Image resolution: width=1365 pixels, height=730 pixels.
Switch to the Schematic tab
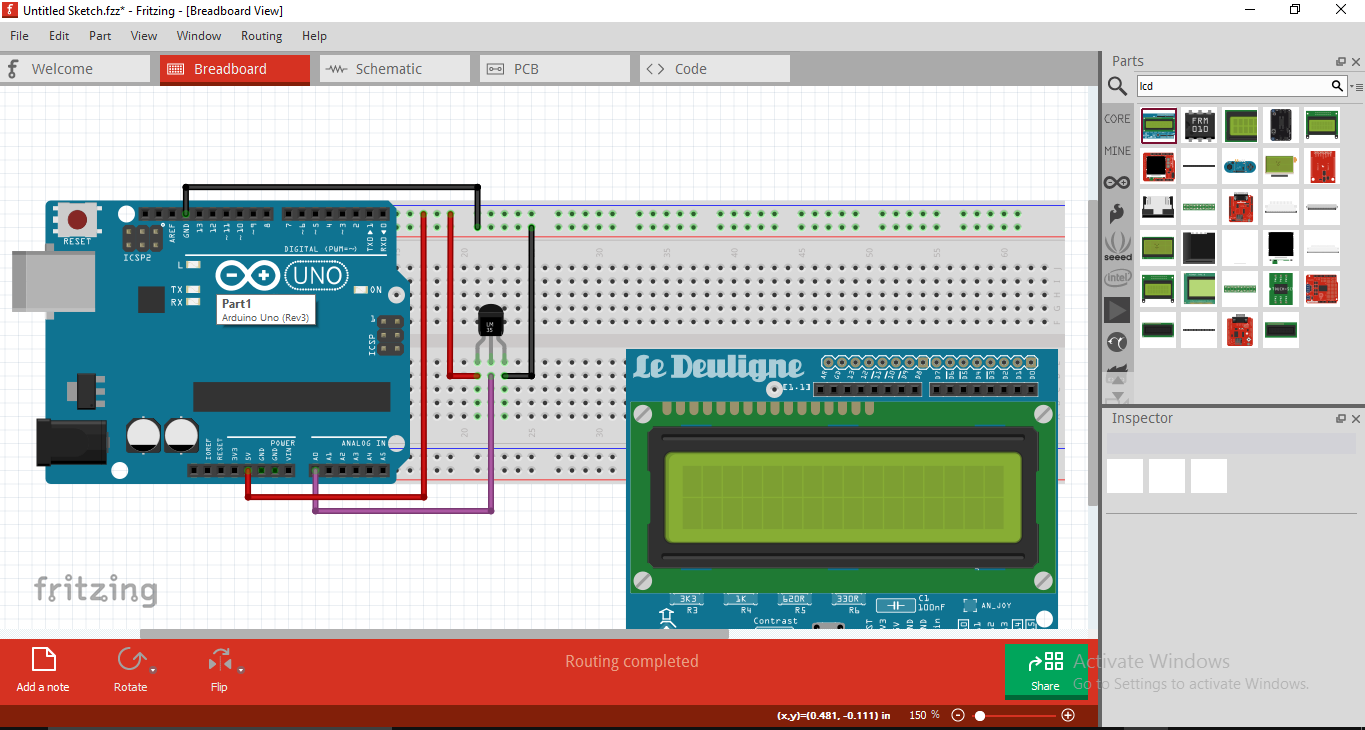pos(395,69)
